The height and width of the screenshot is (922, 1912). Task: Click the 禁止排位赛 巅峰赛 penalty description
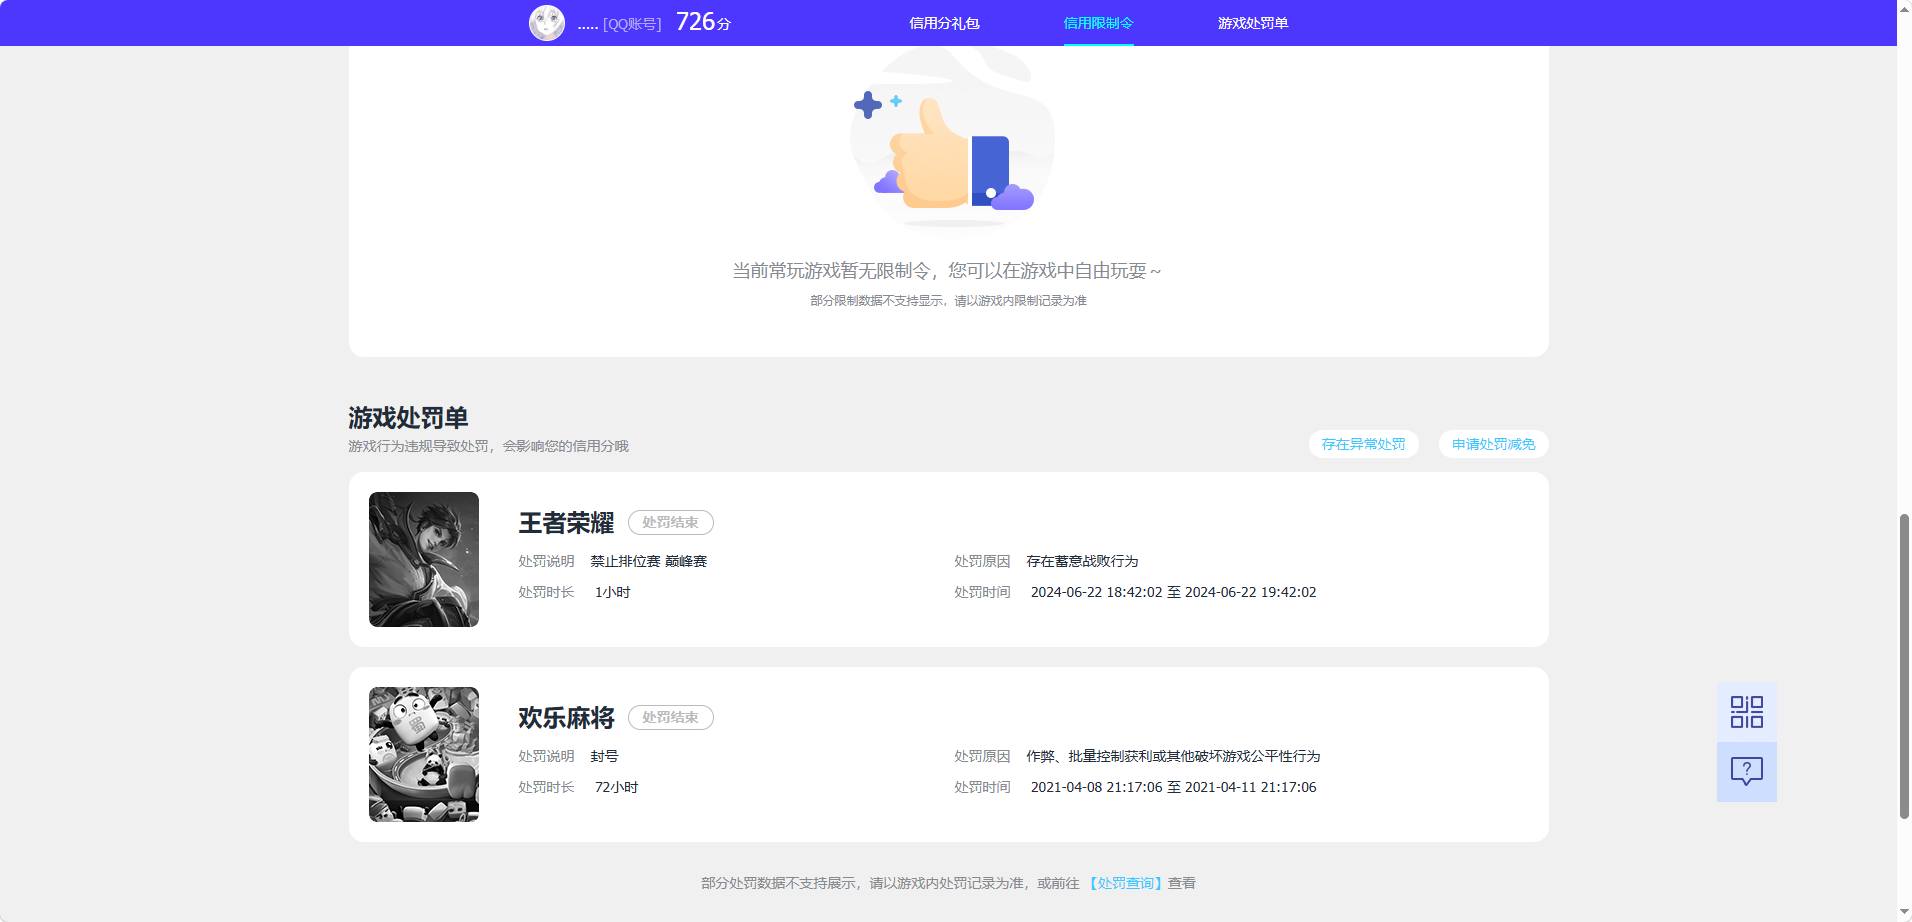pos(648,561)
